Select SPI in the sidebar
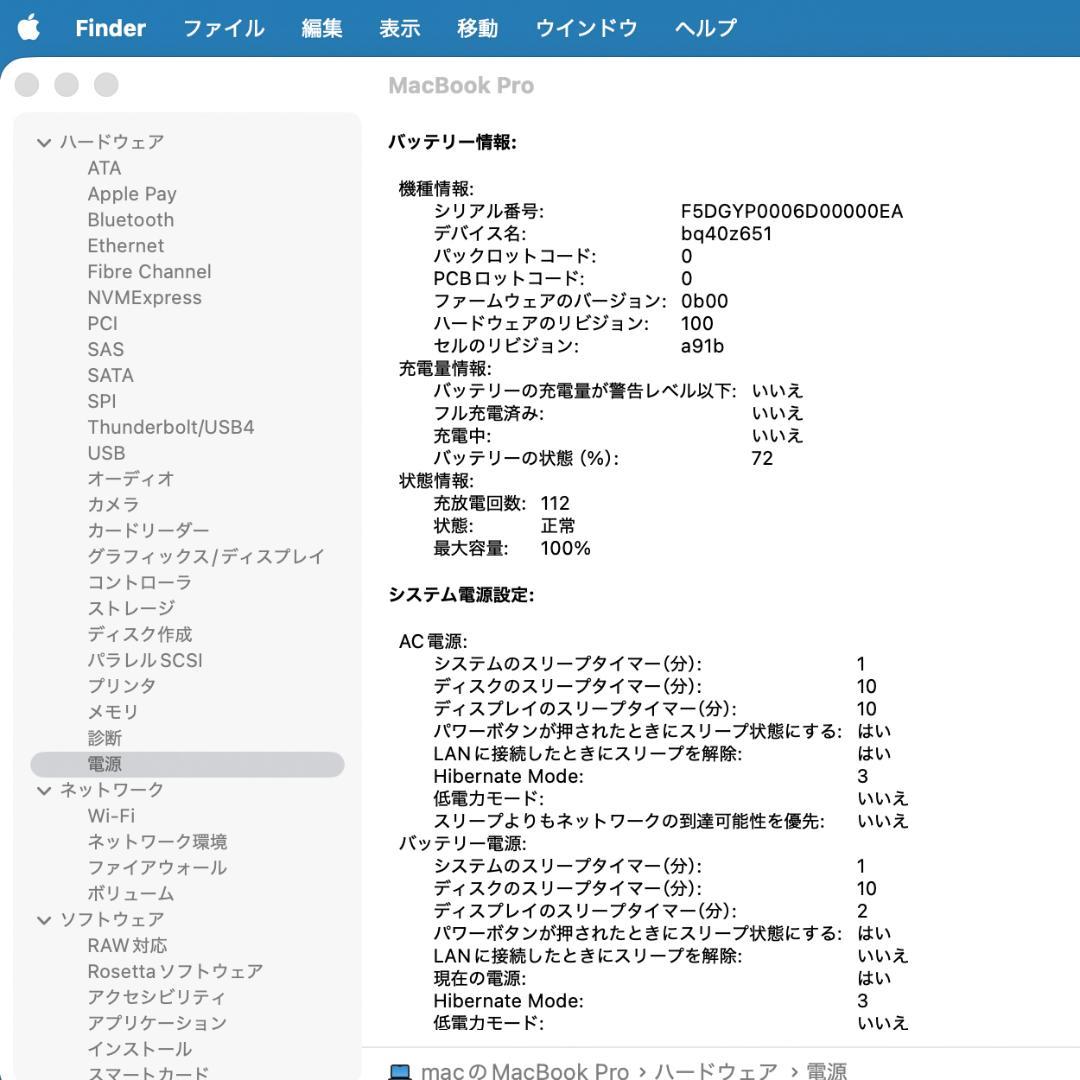The height and width of the screenshot is (1080, 1080). [x=101, y=401]
